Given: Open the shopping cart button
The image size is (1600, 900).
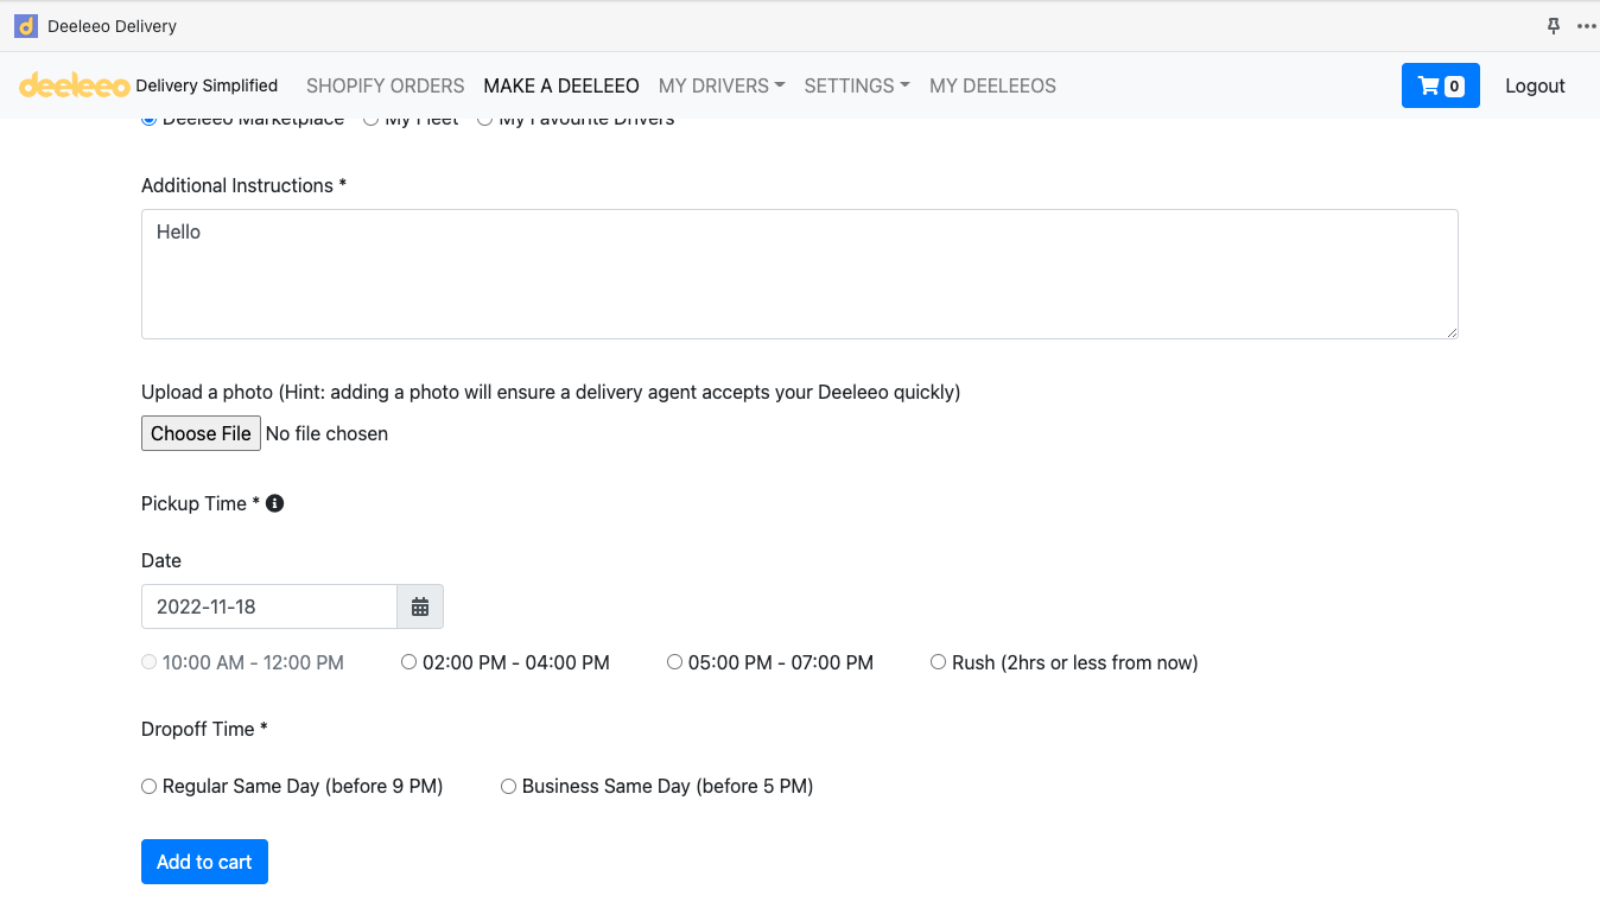Looking at the screenshot, I should point(1440,86).
